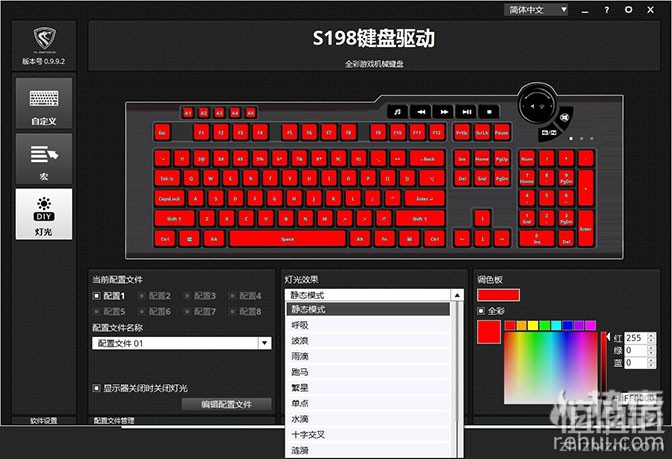This screenshot has width=672, height=459.
Task: Choose 波浪 lighting effect
Action: point(368,341)
